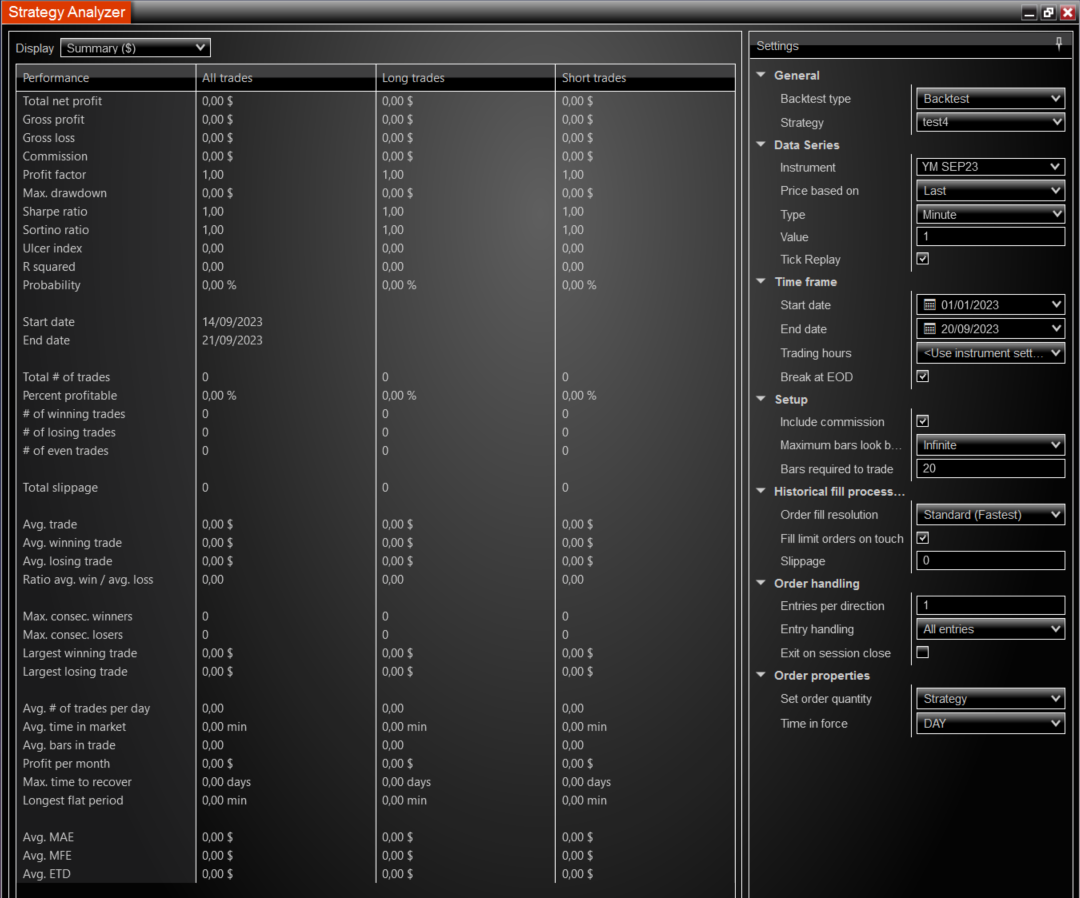Viewport: 1080px width, 898px height.
Task: Click the All trades column header
Action: pyautogui.click(x=286, y=78)
